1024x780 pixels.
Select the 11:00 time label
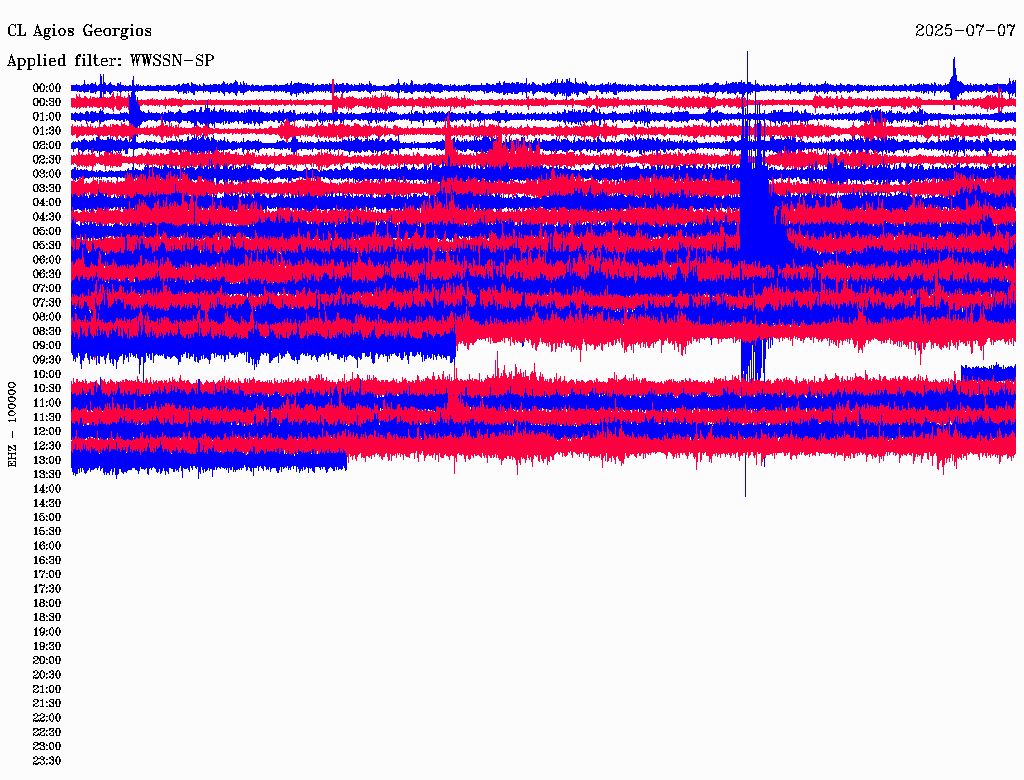tap(47, 403)
